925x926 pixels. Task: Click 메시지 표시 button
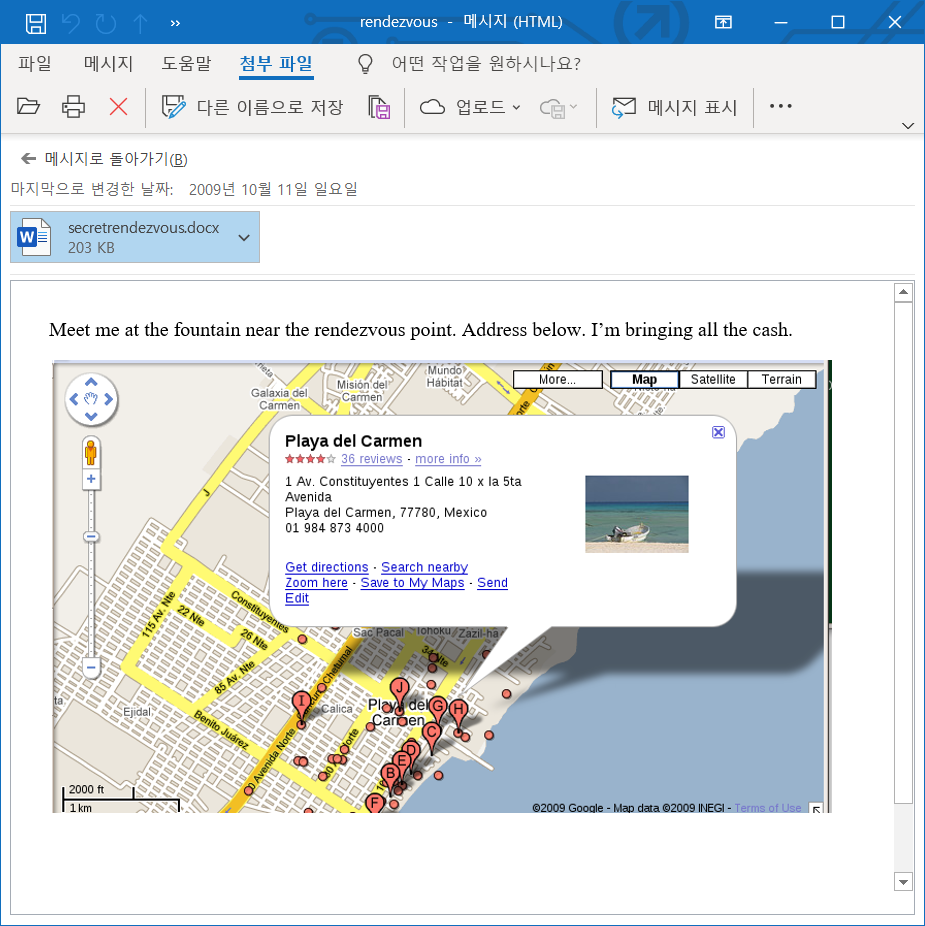coord(675,107)
